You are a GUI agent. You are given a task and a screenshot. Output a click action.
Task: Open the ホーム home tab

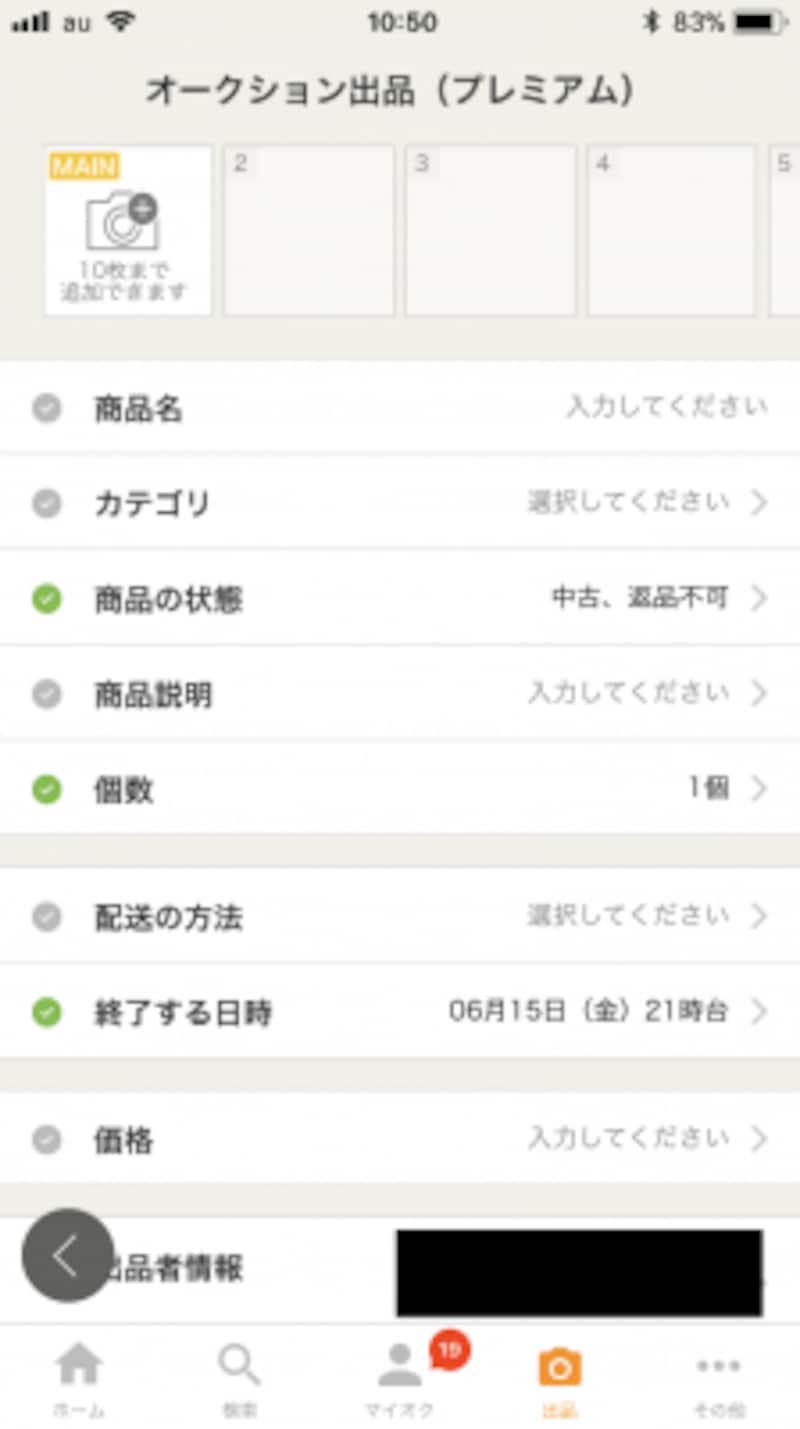pyautogui.click(x=79, y=1377)
